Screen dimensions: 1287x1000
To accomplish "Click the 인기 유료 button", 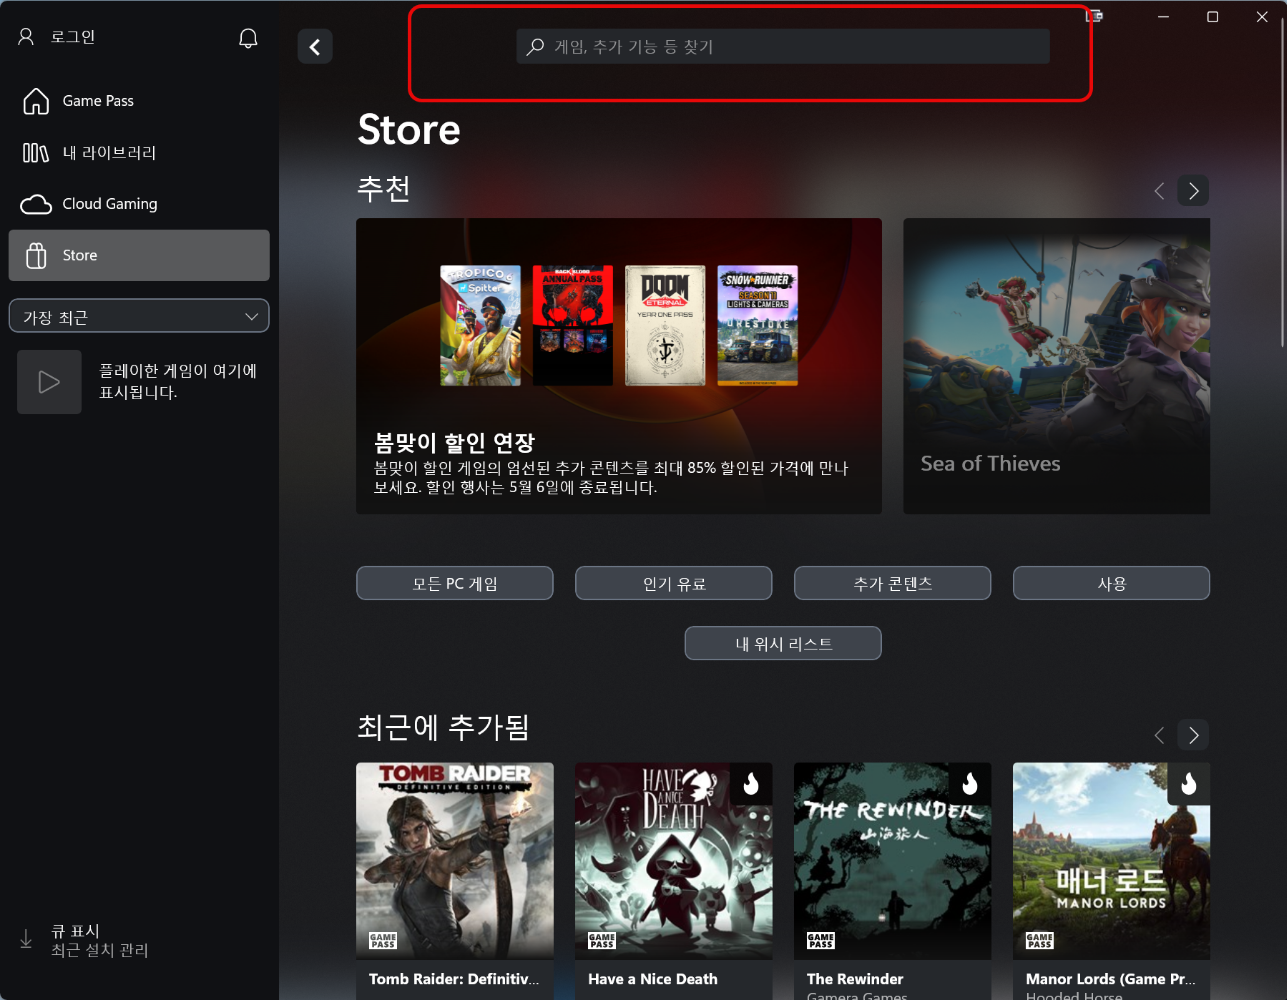I will click(674, 583).
